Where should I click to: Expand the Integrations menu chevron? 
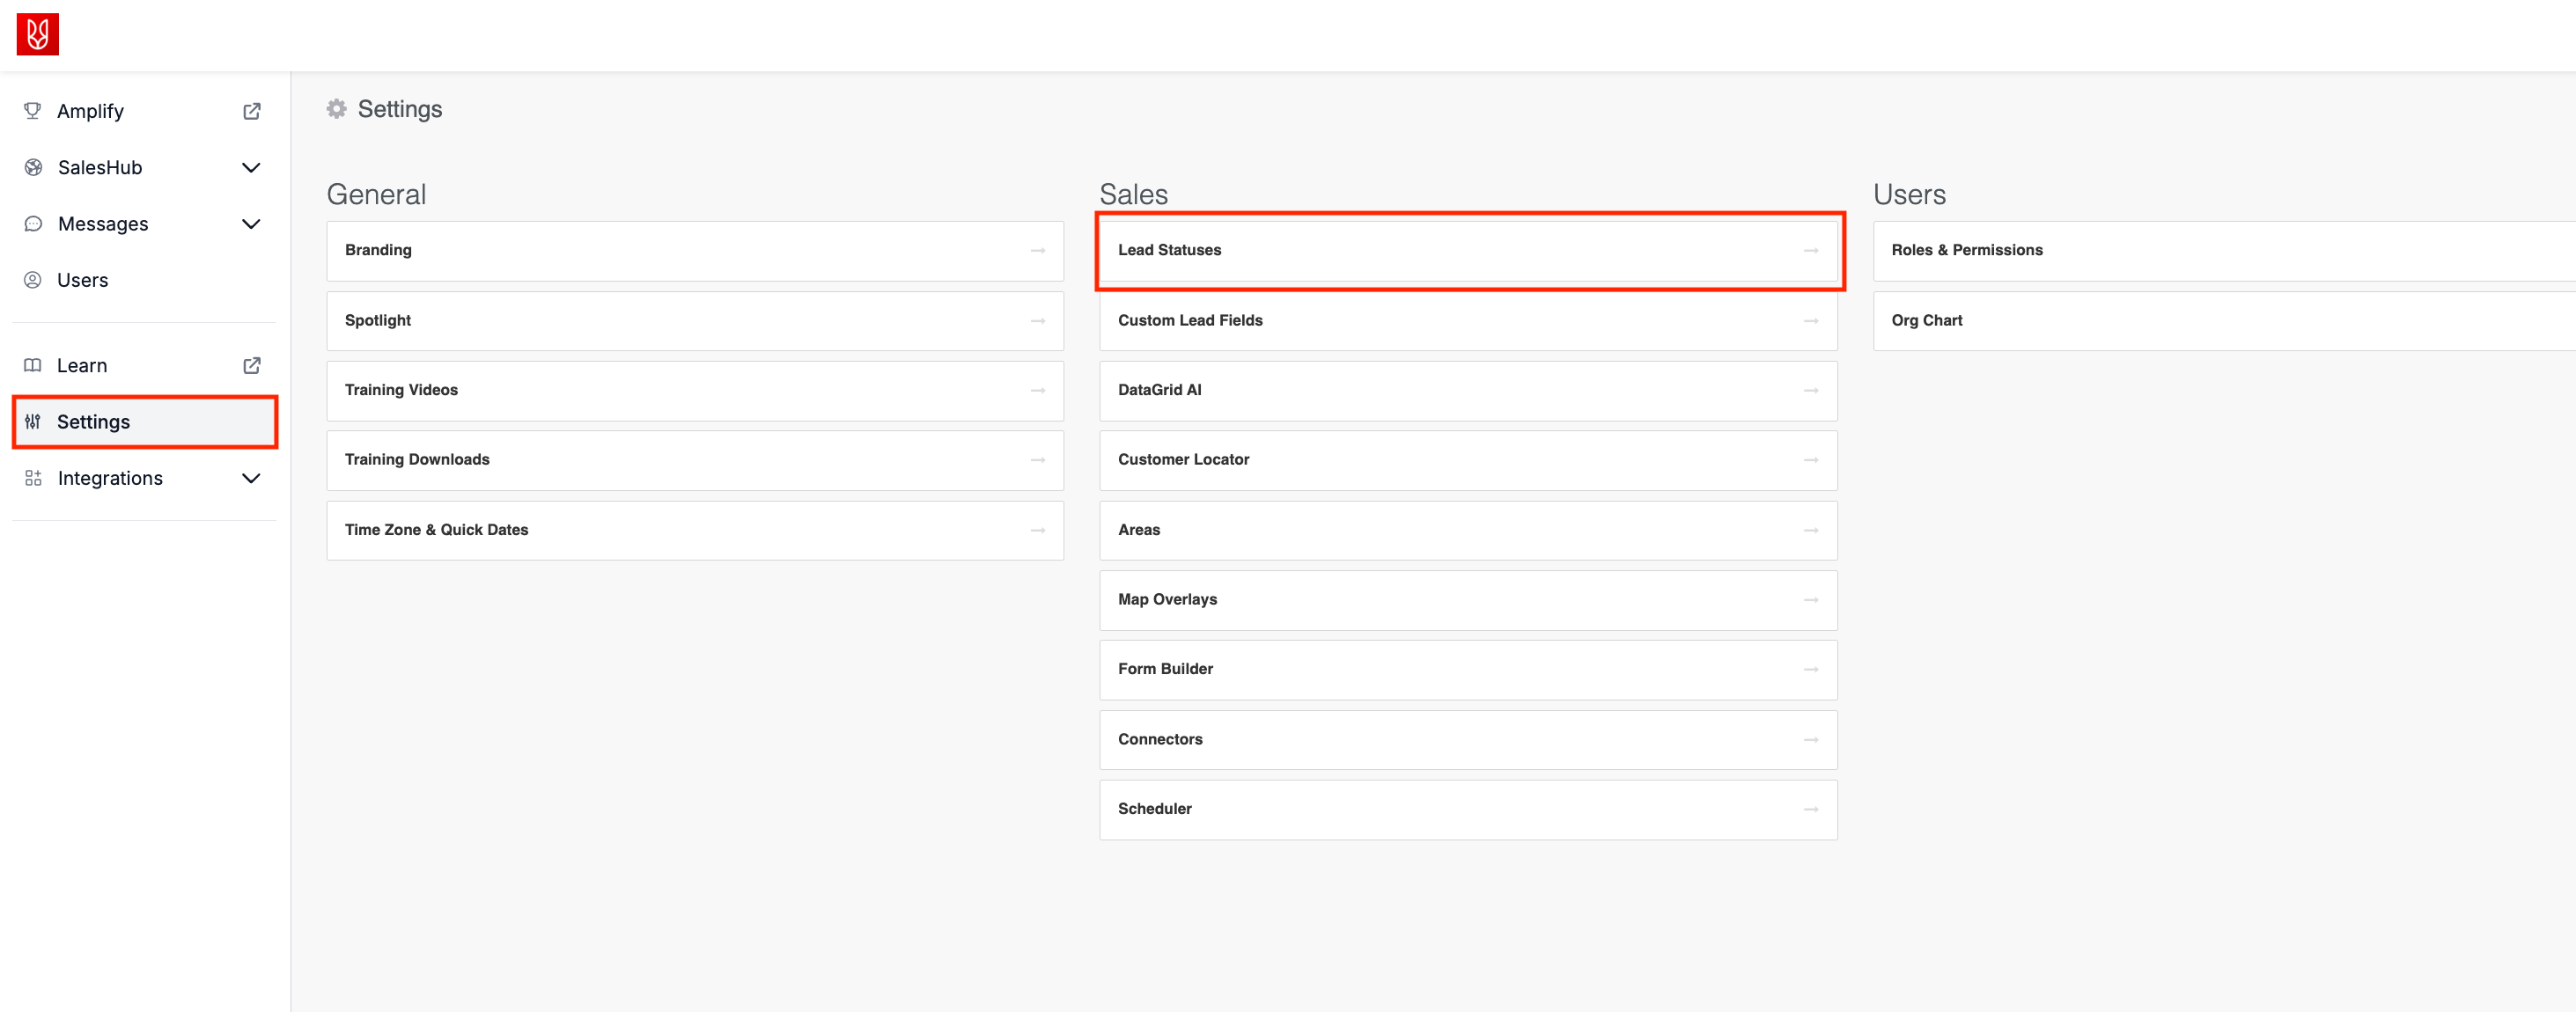click(x=251, y=478)
